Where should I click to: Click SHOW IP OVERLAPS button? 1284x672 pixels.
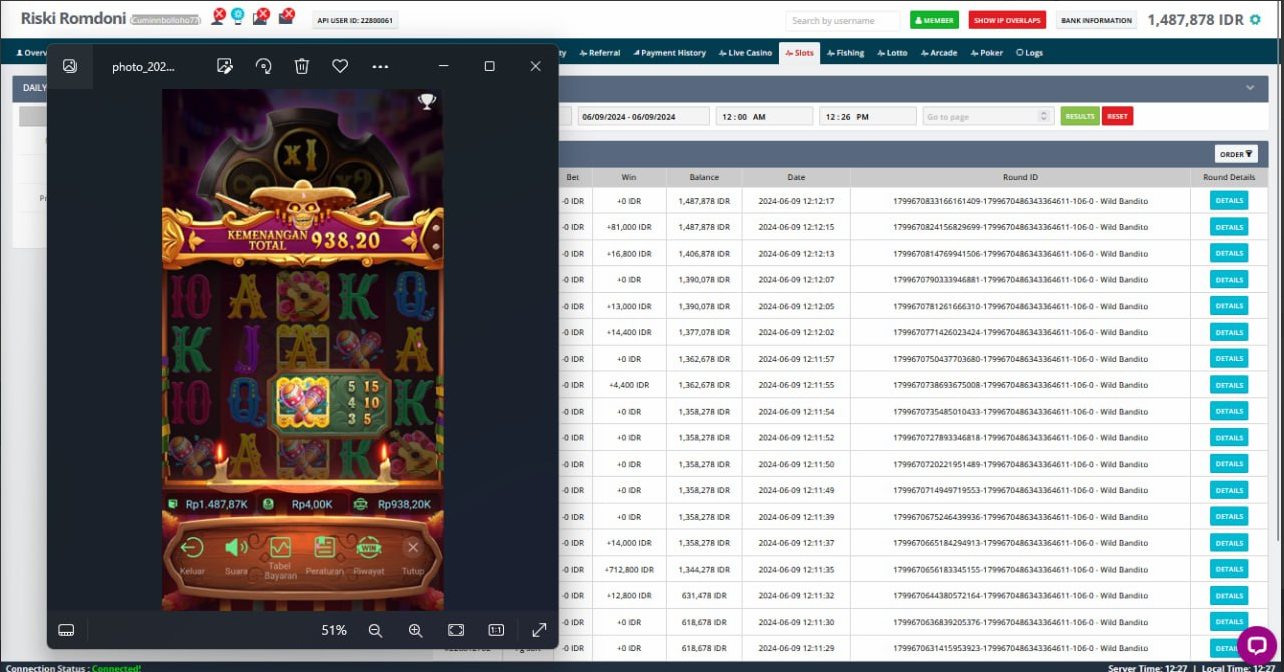[1007, 20]
